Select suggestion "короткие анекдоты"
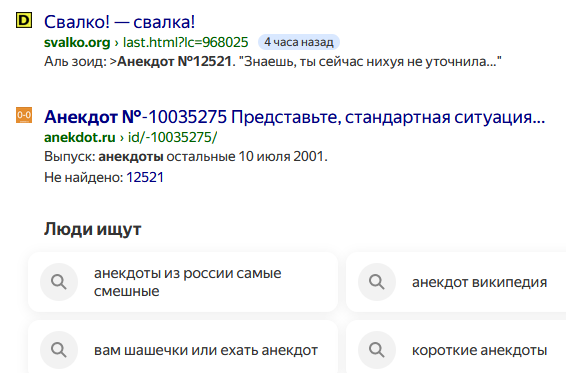The image size is (566, 373). click(x=456, y=347)
